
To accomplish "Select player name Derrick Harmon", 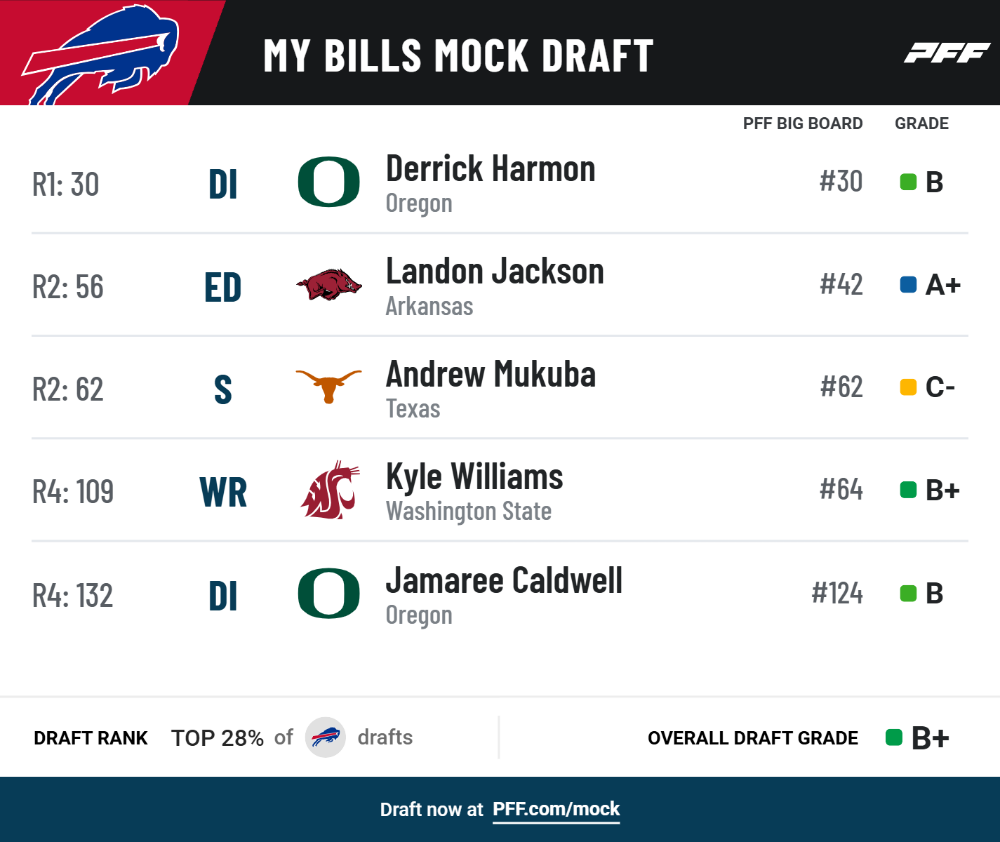I will (x=490, y=169).
